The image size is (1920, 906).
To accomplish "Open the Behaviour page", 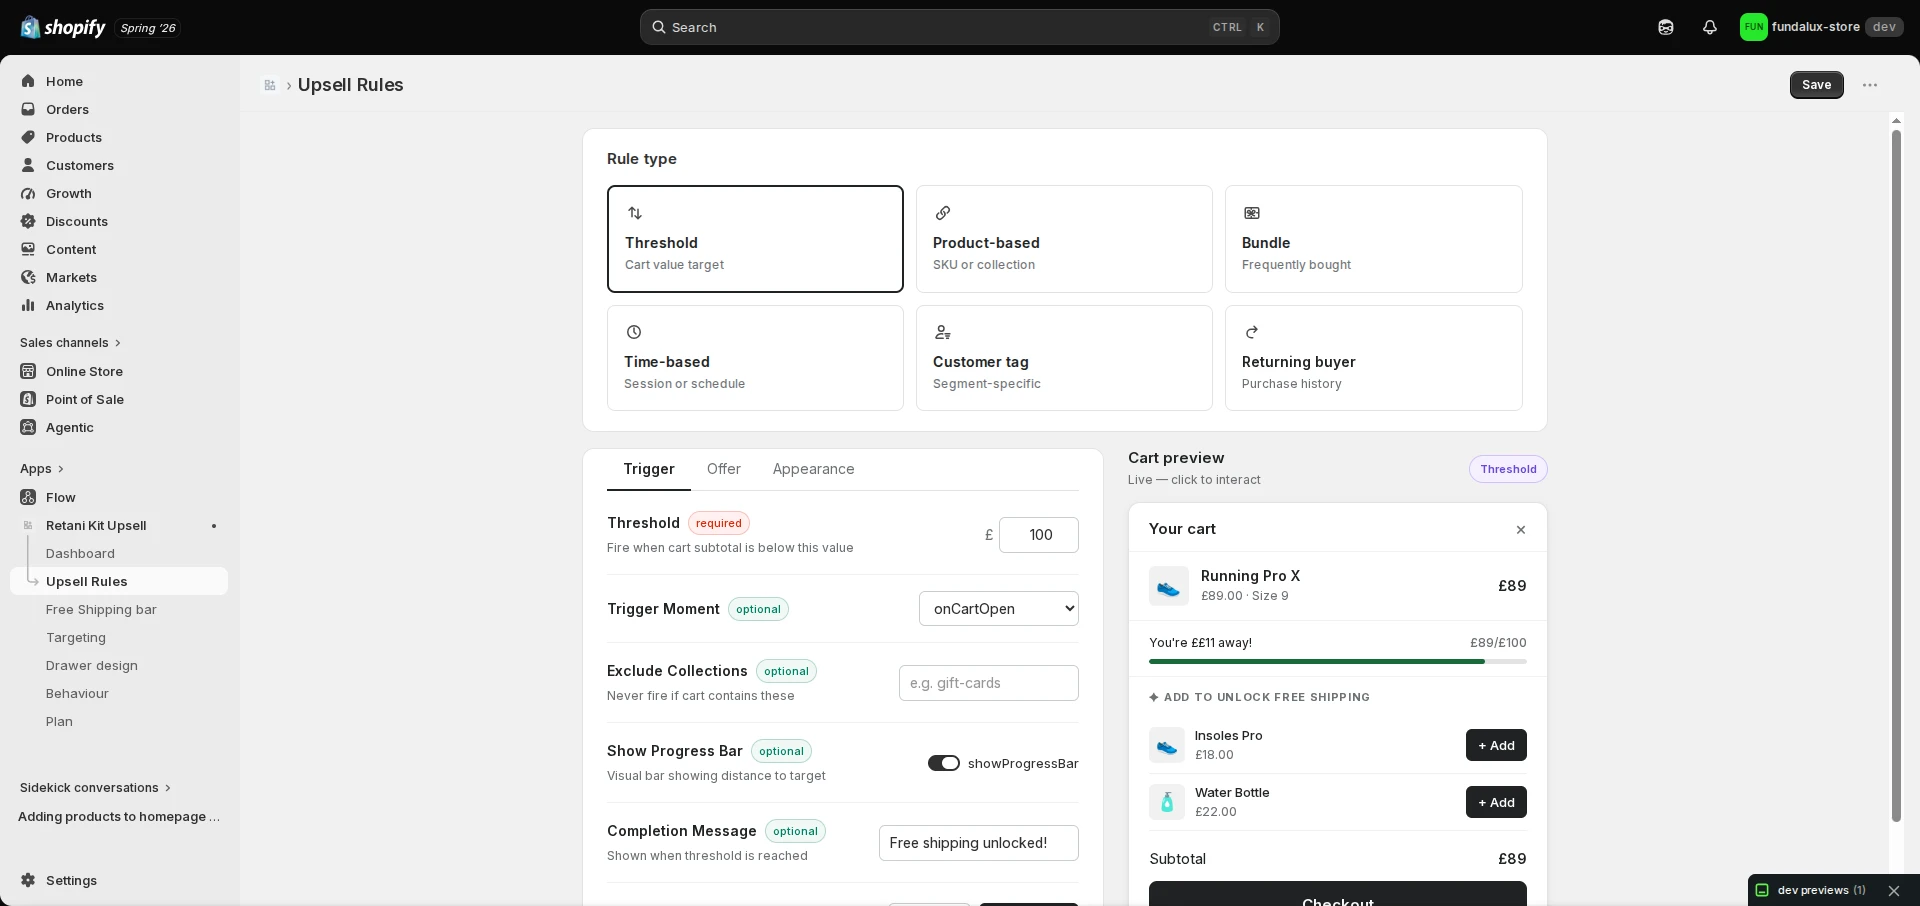I will point(77,694).
